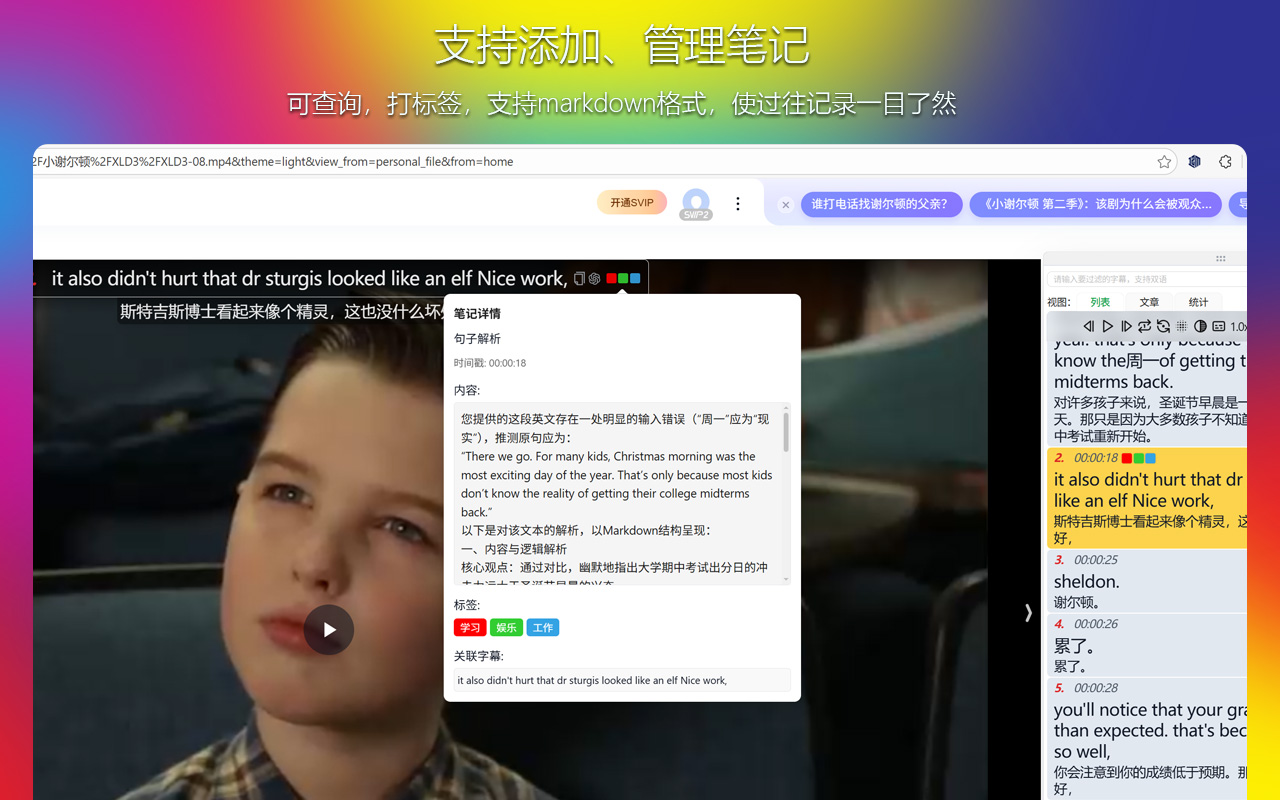Viewport: 1280px width, 800px height.
Task: Click the 时间戳: 00:00:18 text in note
Action: [x=490, y=363]
